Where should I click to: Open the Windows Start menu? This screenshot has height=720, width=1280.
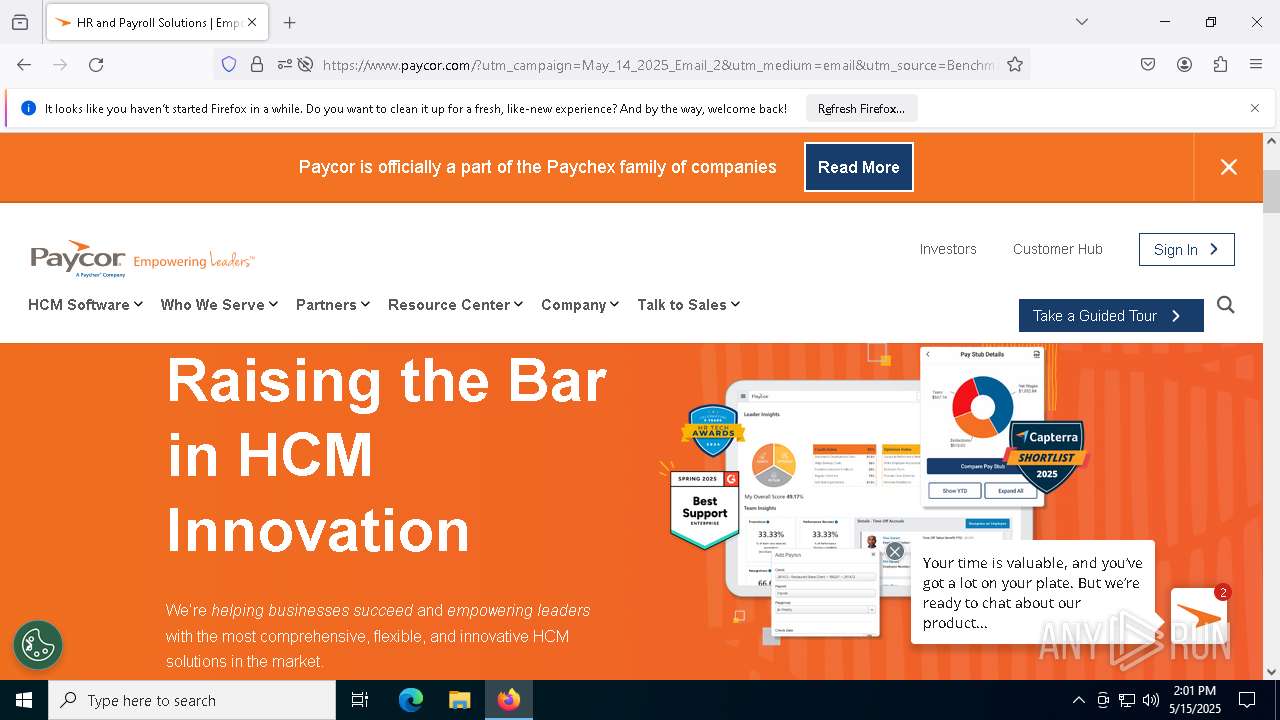point(24,700)
